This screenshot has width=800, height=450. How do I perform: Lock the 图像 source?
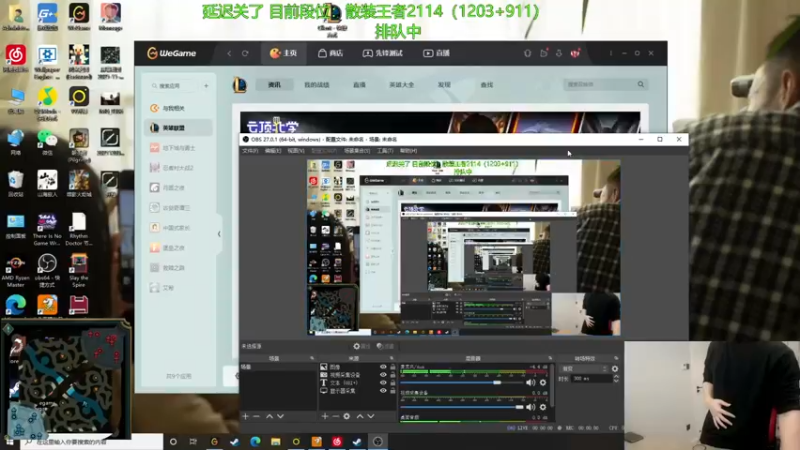pos(393,367)
